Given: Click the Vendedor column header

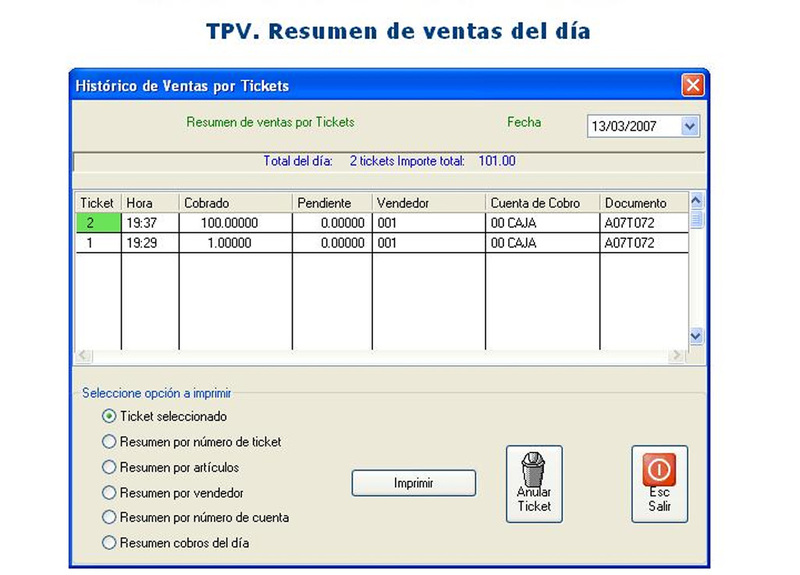Looking at the screenshot, I should tap(429, 203).
